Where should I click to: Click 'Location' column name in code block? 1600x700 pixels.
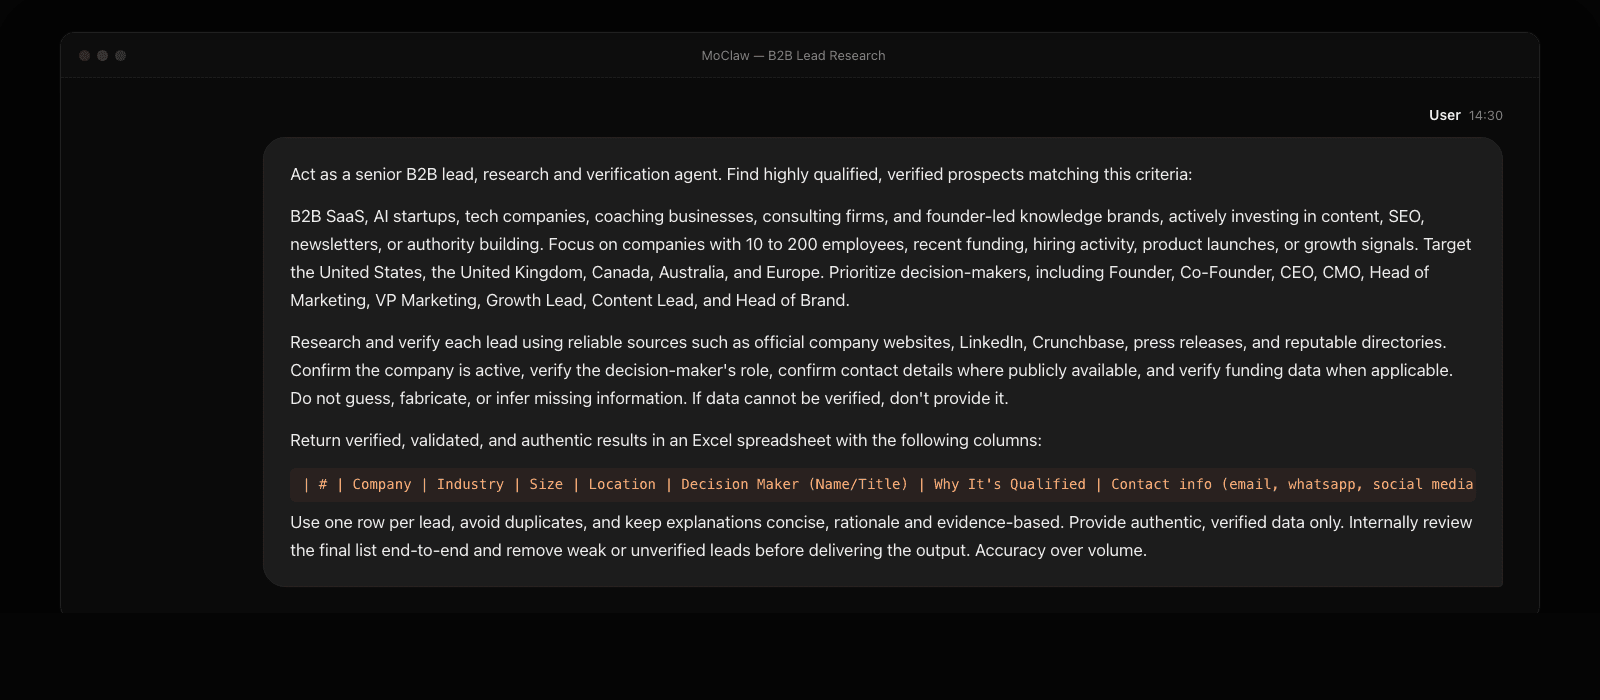pyautogui.click(x=622, y=484)
